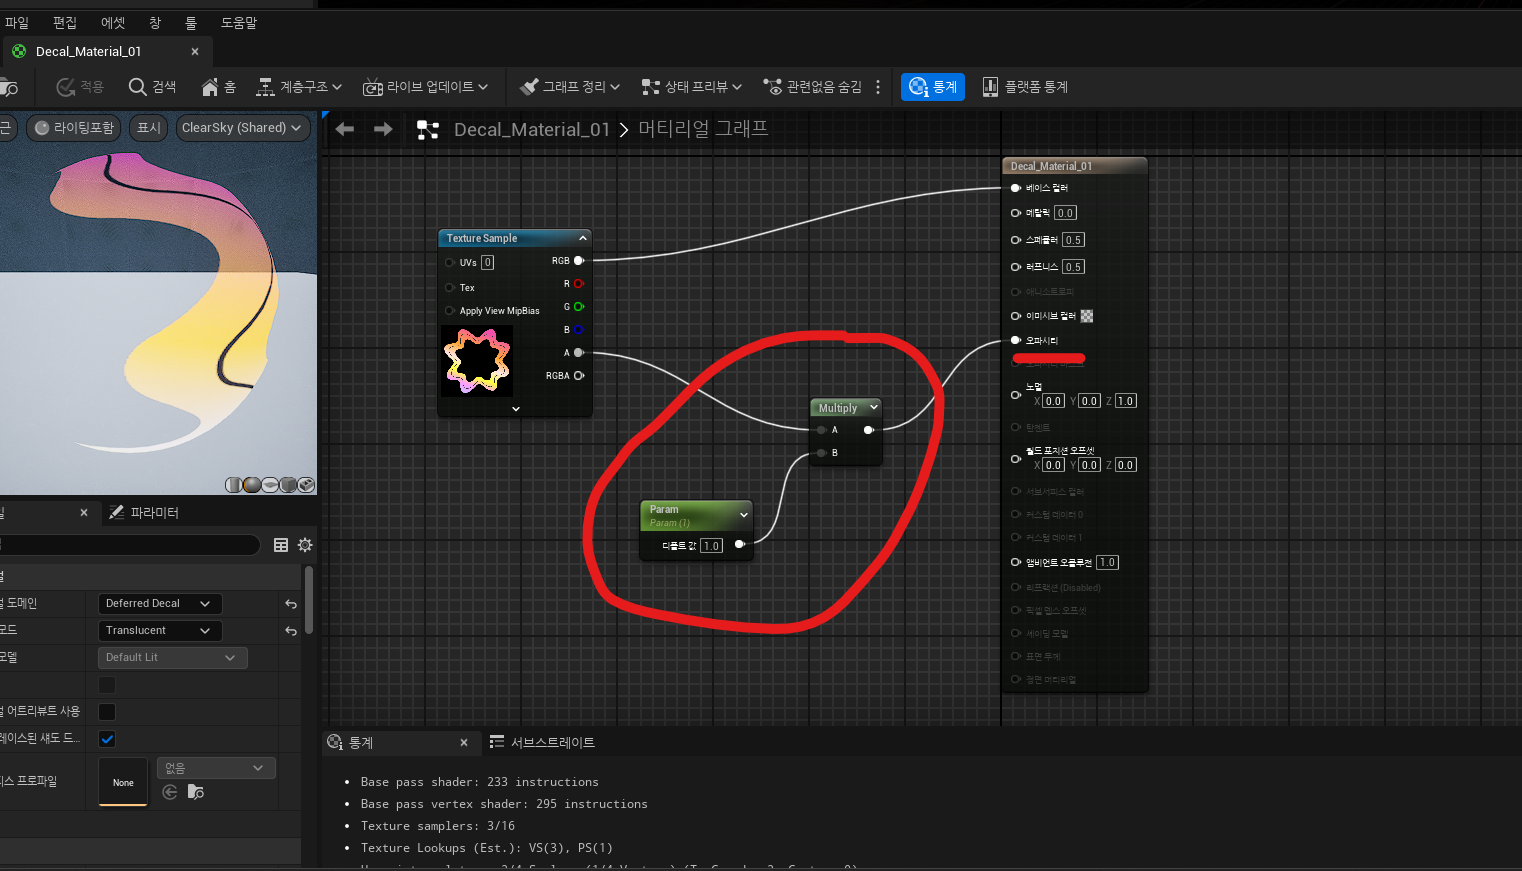Click Decal_Material_01 breadcrumb link
The width and height of the screenshot is (1522, 871).
[532, 129]
